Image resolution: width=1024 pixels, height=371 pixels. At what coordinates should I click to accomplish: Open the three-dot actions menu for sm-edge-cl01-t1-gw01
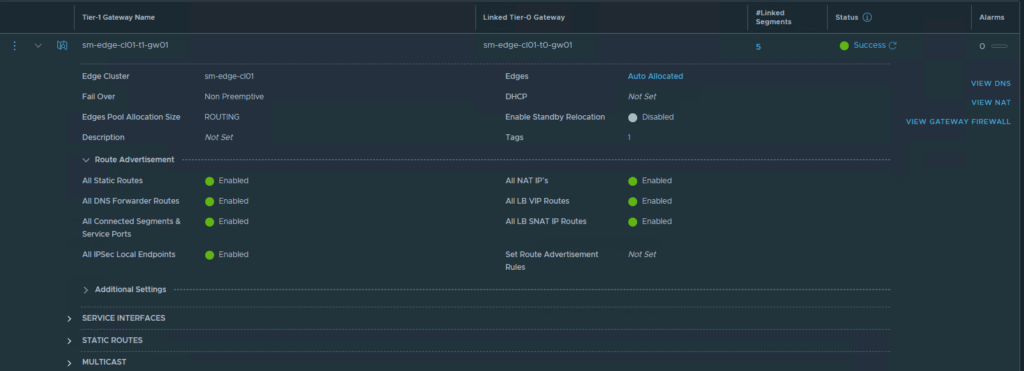point(15,46)
